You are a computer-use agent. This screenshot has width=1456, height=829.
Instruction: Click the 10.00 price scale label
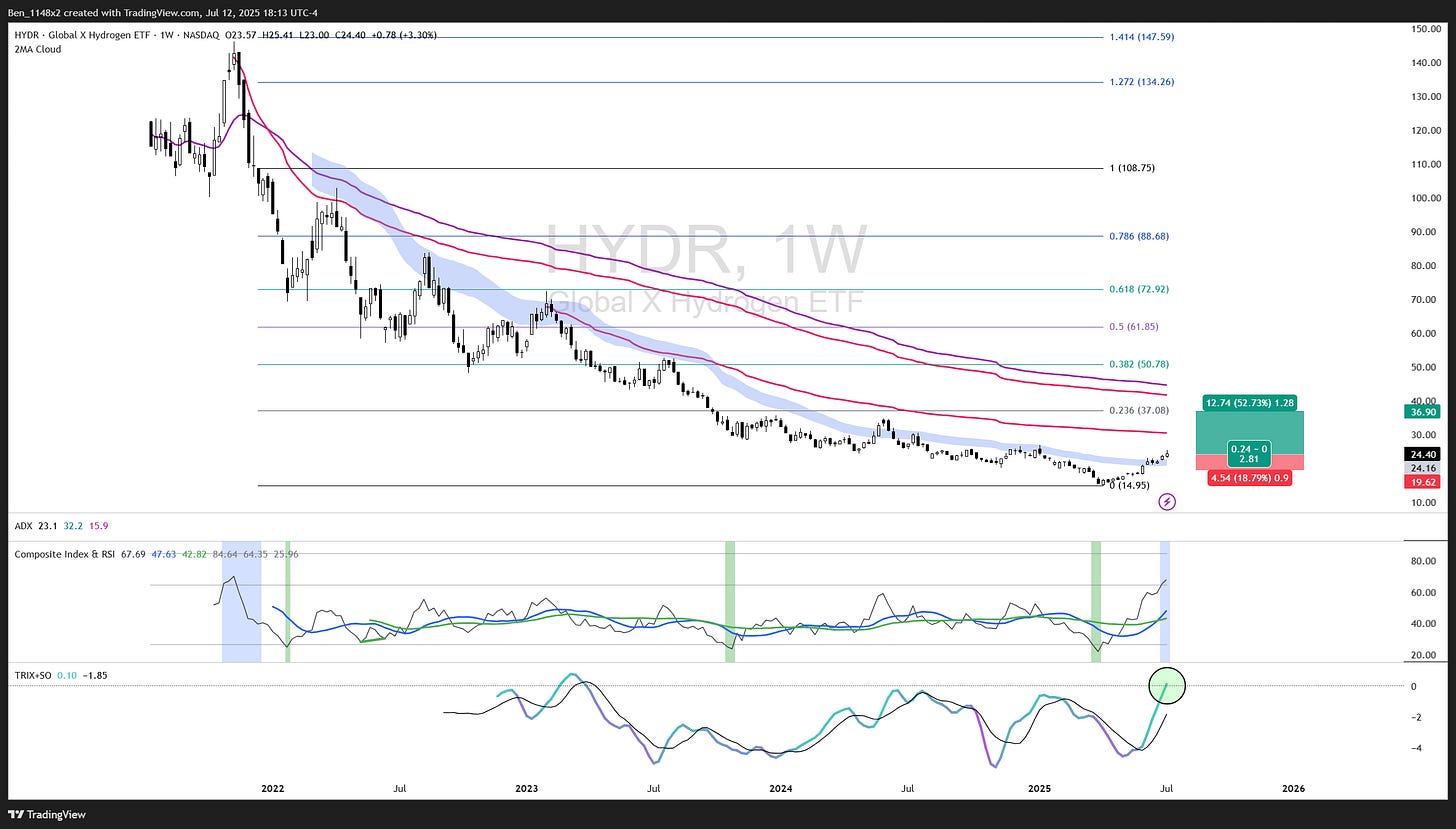coord(1425,502)
